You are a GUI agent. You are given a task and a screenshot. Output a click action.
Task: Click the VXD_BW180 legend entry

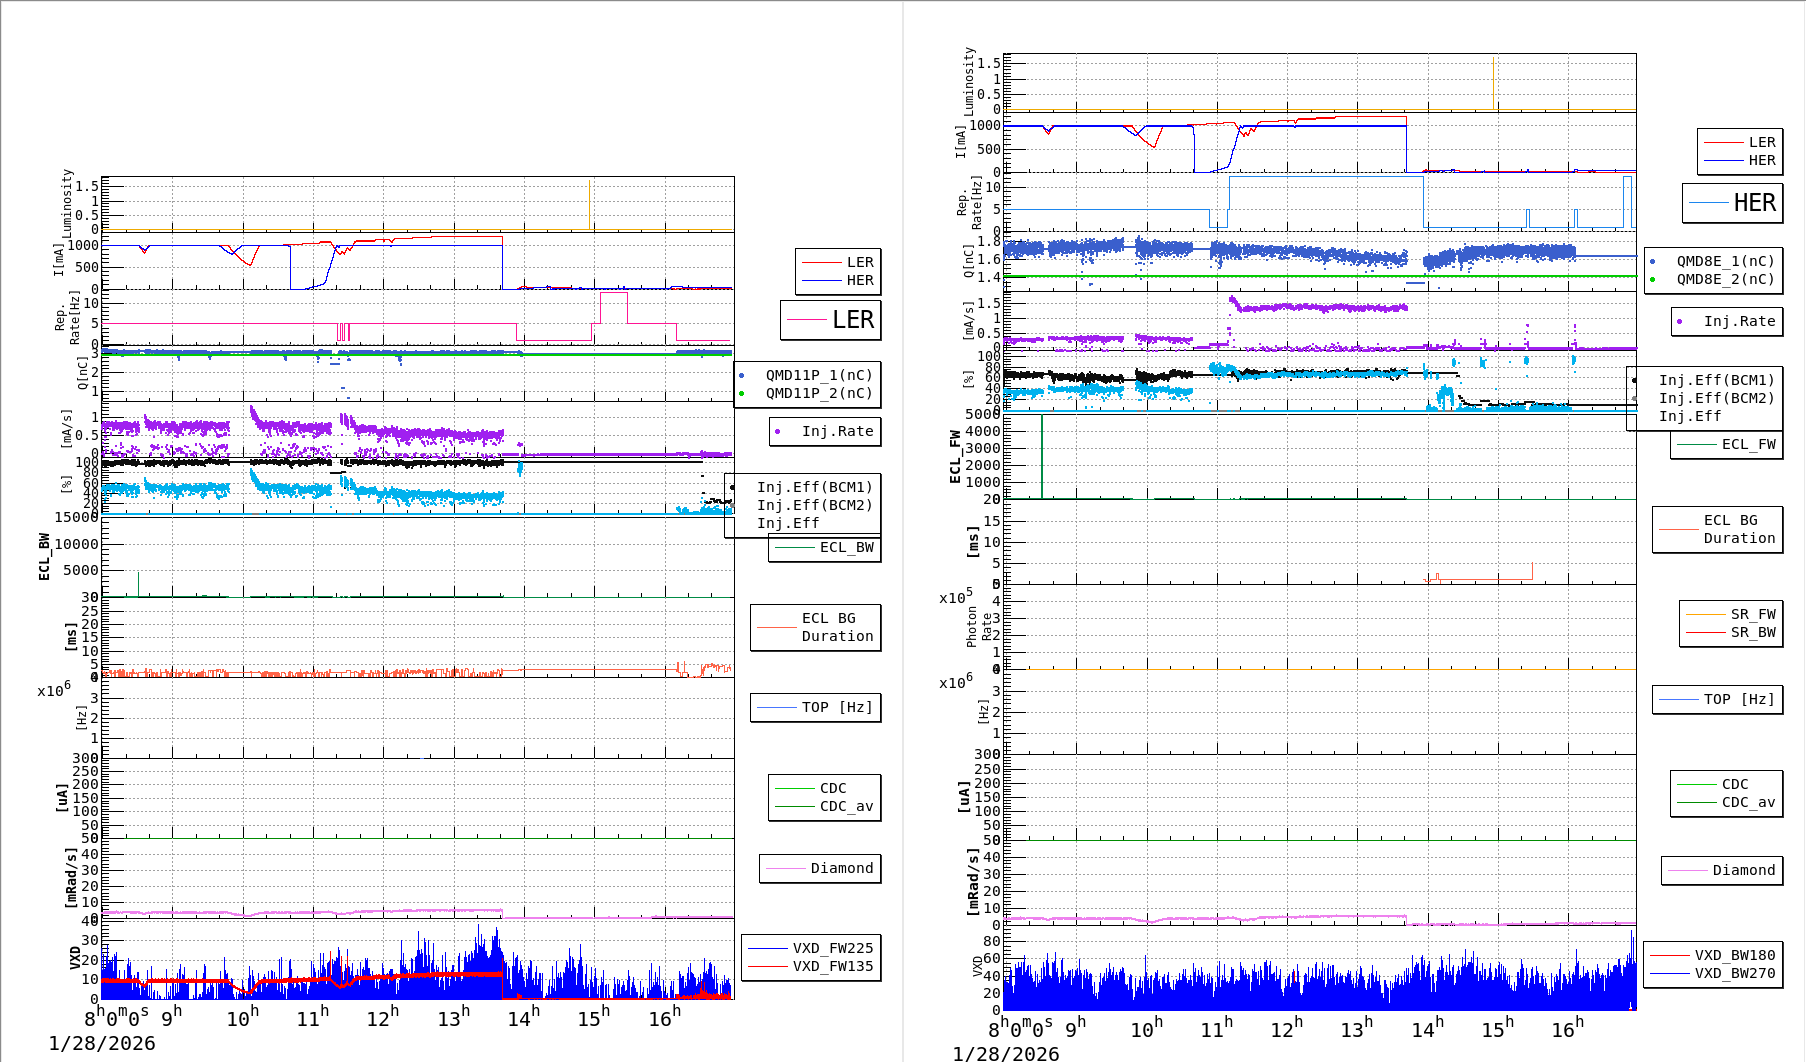tap(1734, 955)
